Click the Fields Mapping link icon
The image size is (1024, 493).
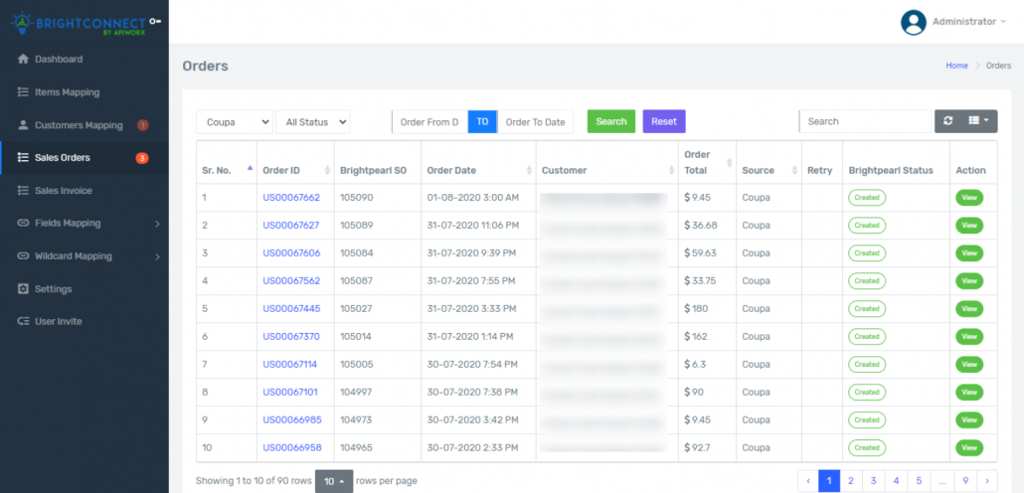click(23, 223)
